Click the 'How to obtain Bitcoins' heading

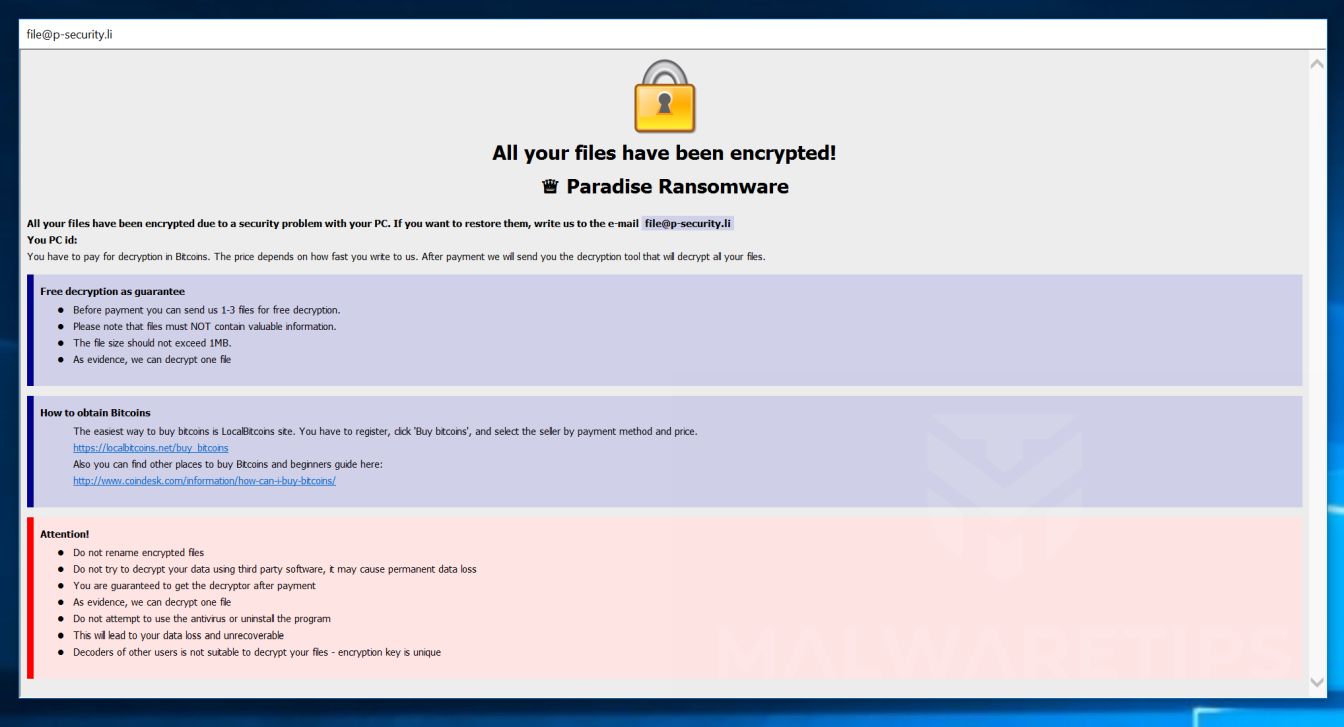[95, 413]
